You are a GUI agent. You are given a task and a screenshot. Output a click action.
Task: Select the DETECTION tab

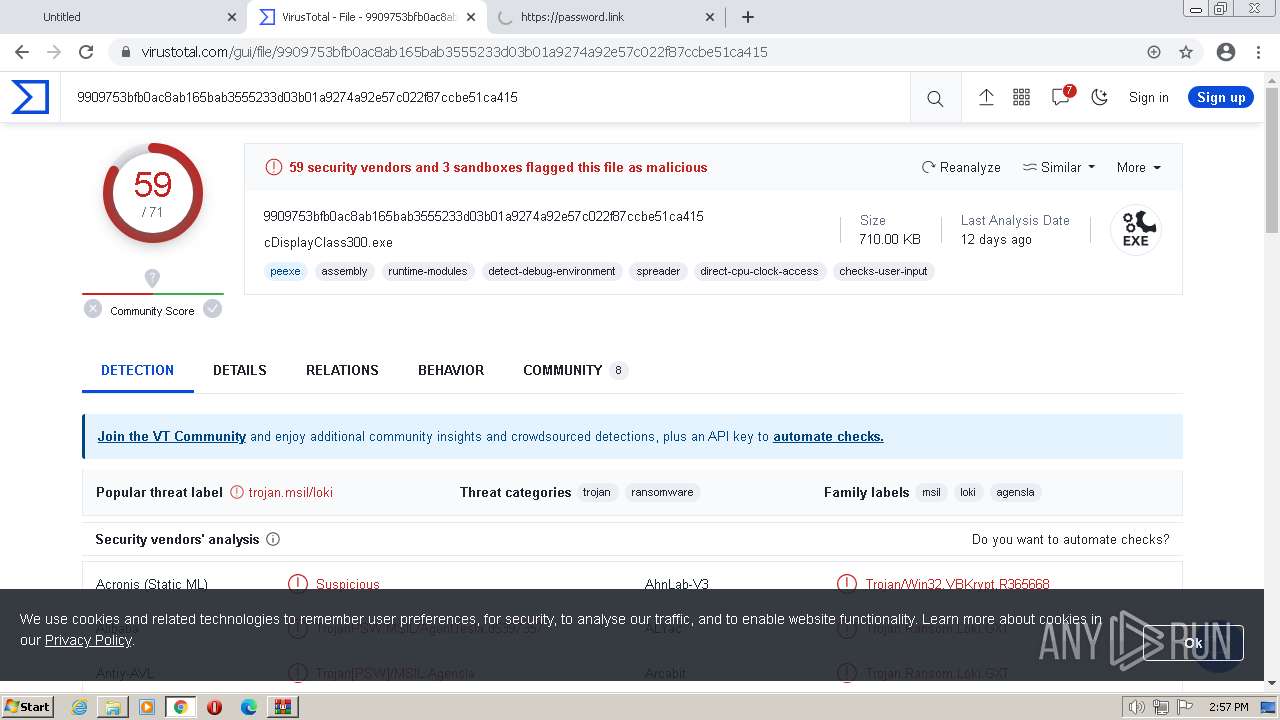click(137, 370)
